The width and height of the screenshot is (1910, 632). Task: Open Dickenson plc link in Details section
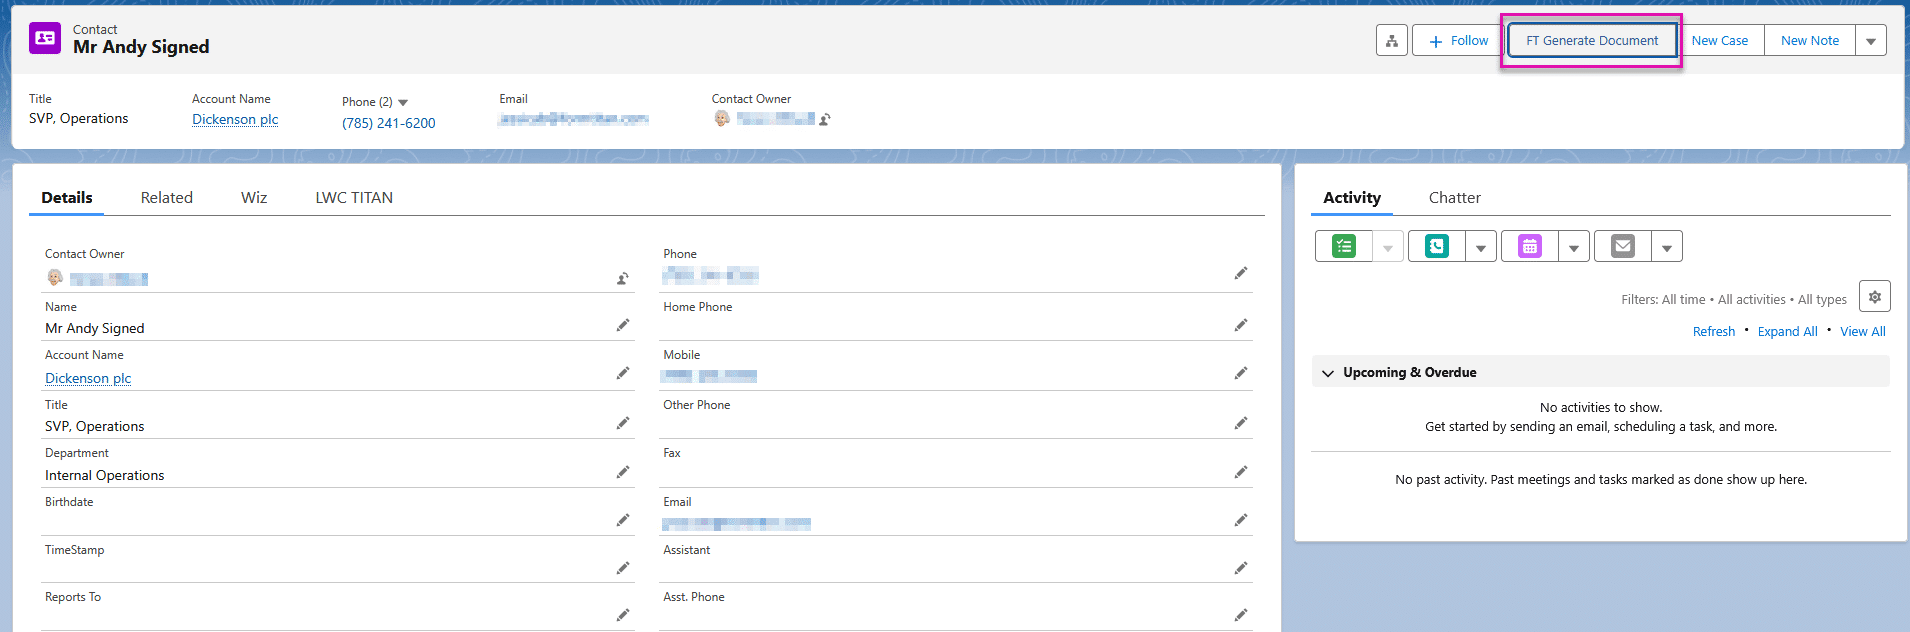tap(88, 378)
